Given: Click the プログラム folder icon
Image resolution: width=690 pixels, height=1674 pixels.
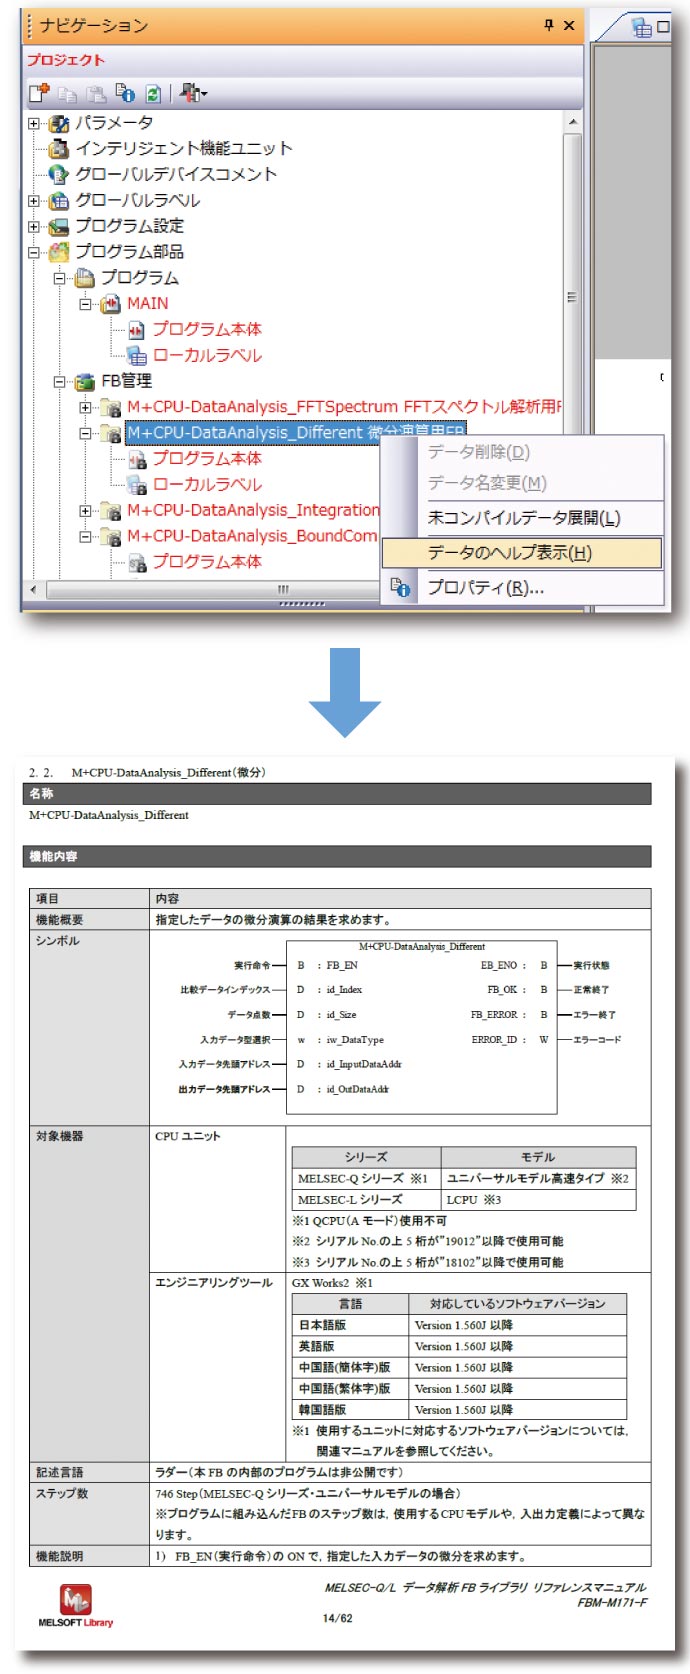Looking at the screenshot, I should (85, 278).
